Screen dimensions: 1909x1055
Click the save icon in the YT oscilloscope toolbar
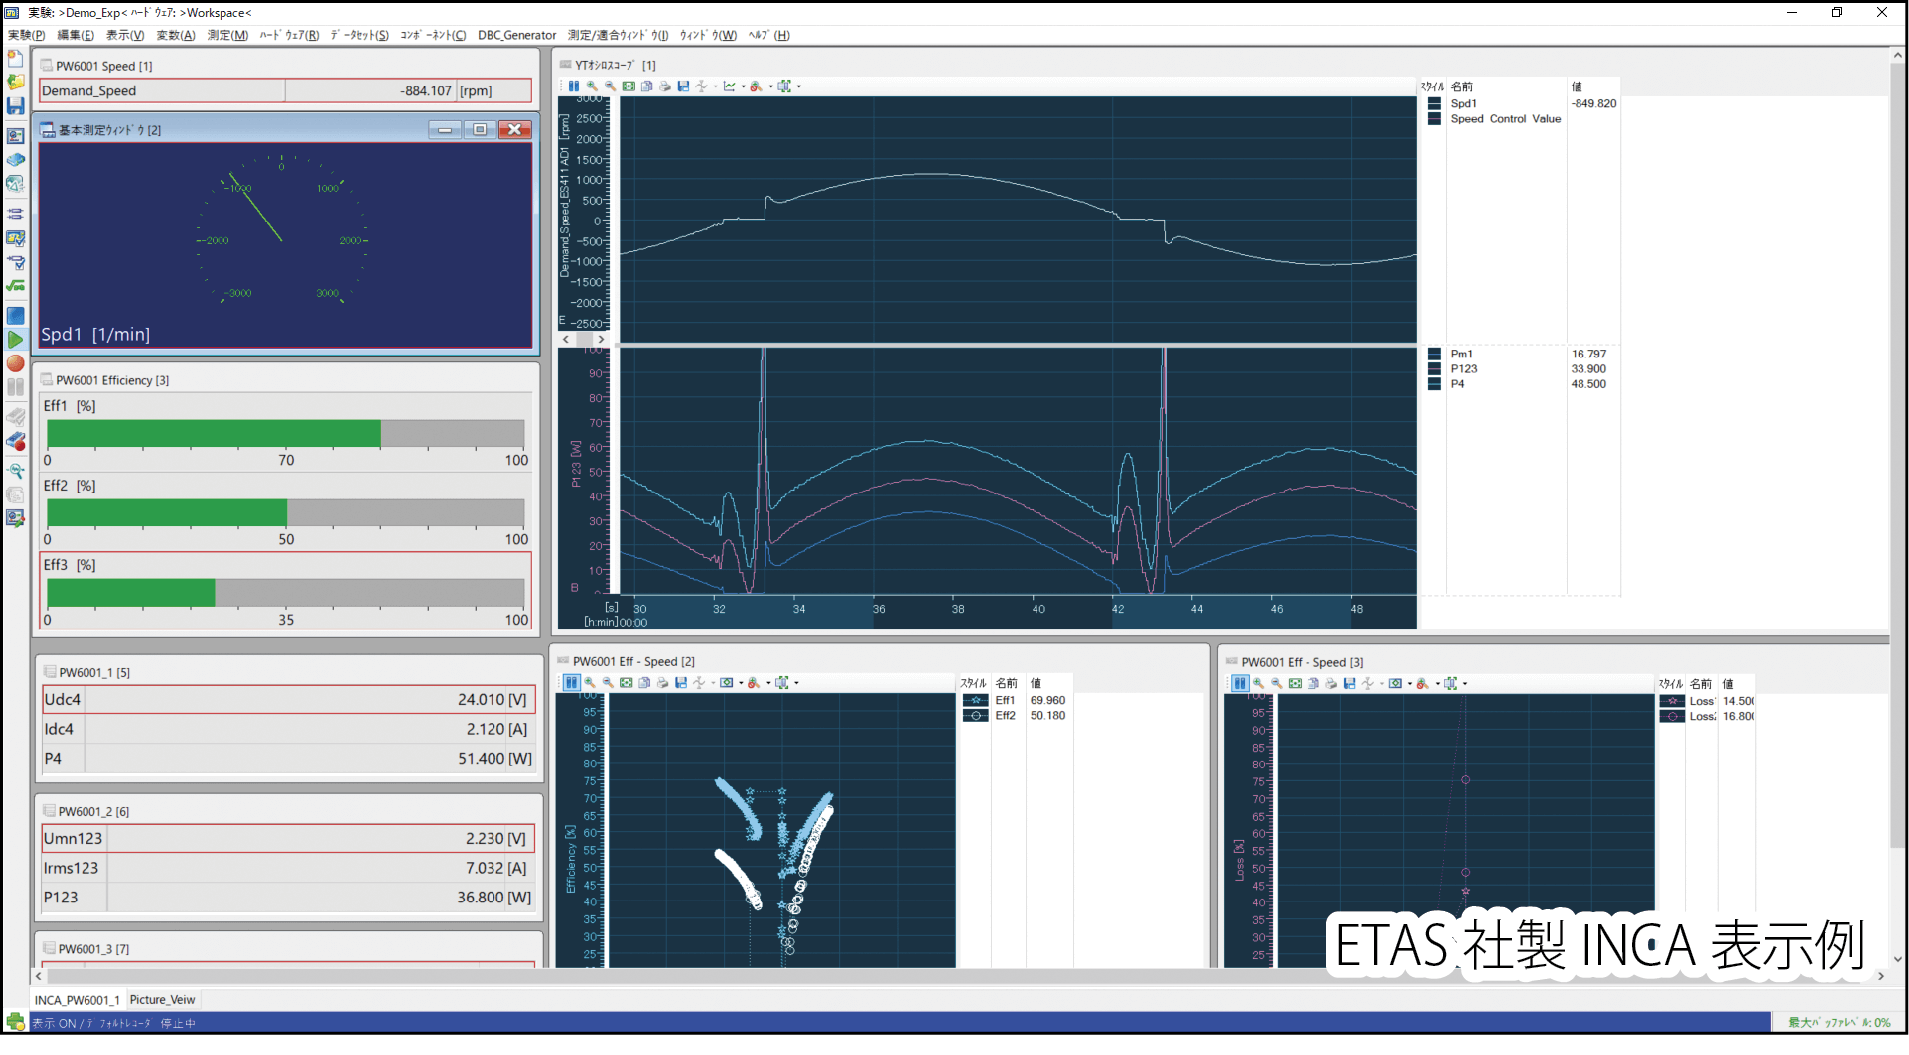coord(683,87)
